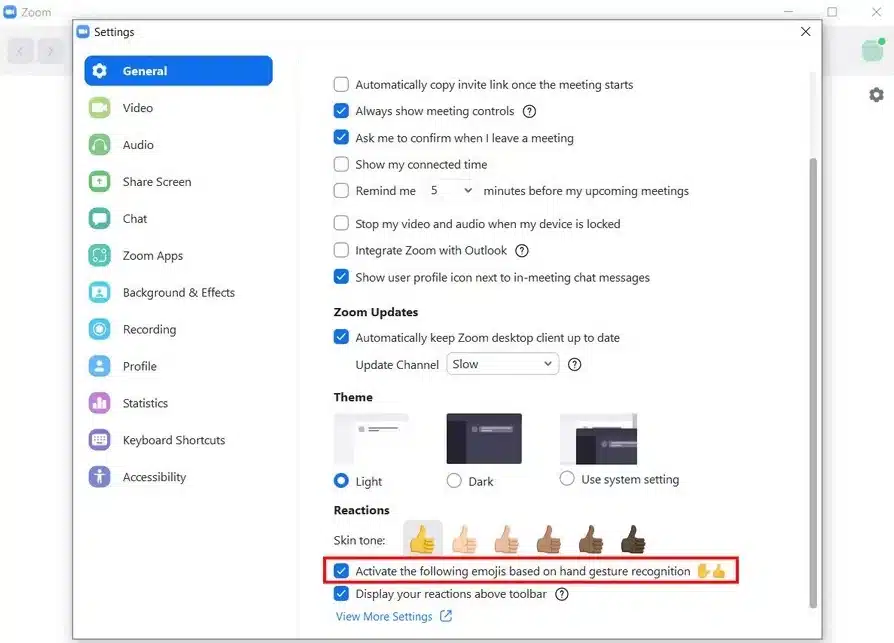Open the Update Channel Slow dropdown
Screen dimensions: 894x643
(502, 364)
